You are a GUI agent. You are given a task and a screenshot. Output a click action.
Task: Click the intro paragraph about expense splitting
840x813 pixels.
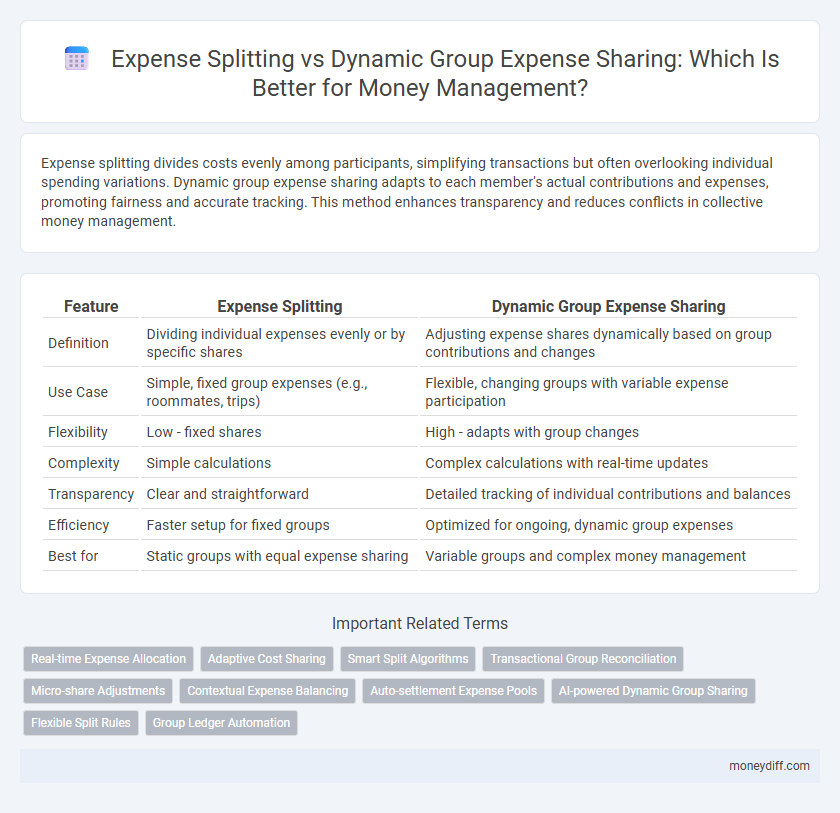(x=407, y=192)
